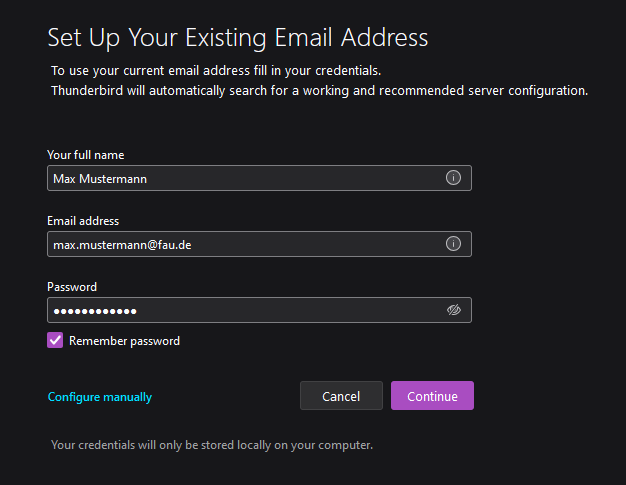Click the "Set Up Your Existing Email Address" heading
The height and width of the screenshot is (485, 626).
(238, 38)
